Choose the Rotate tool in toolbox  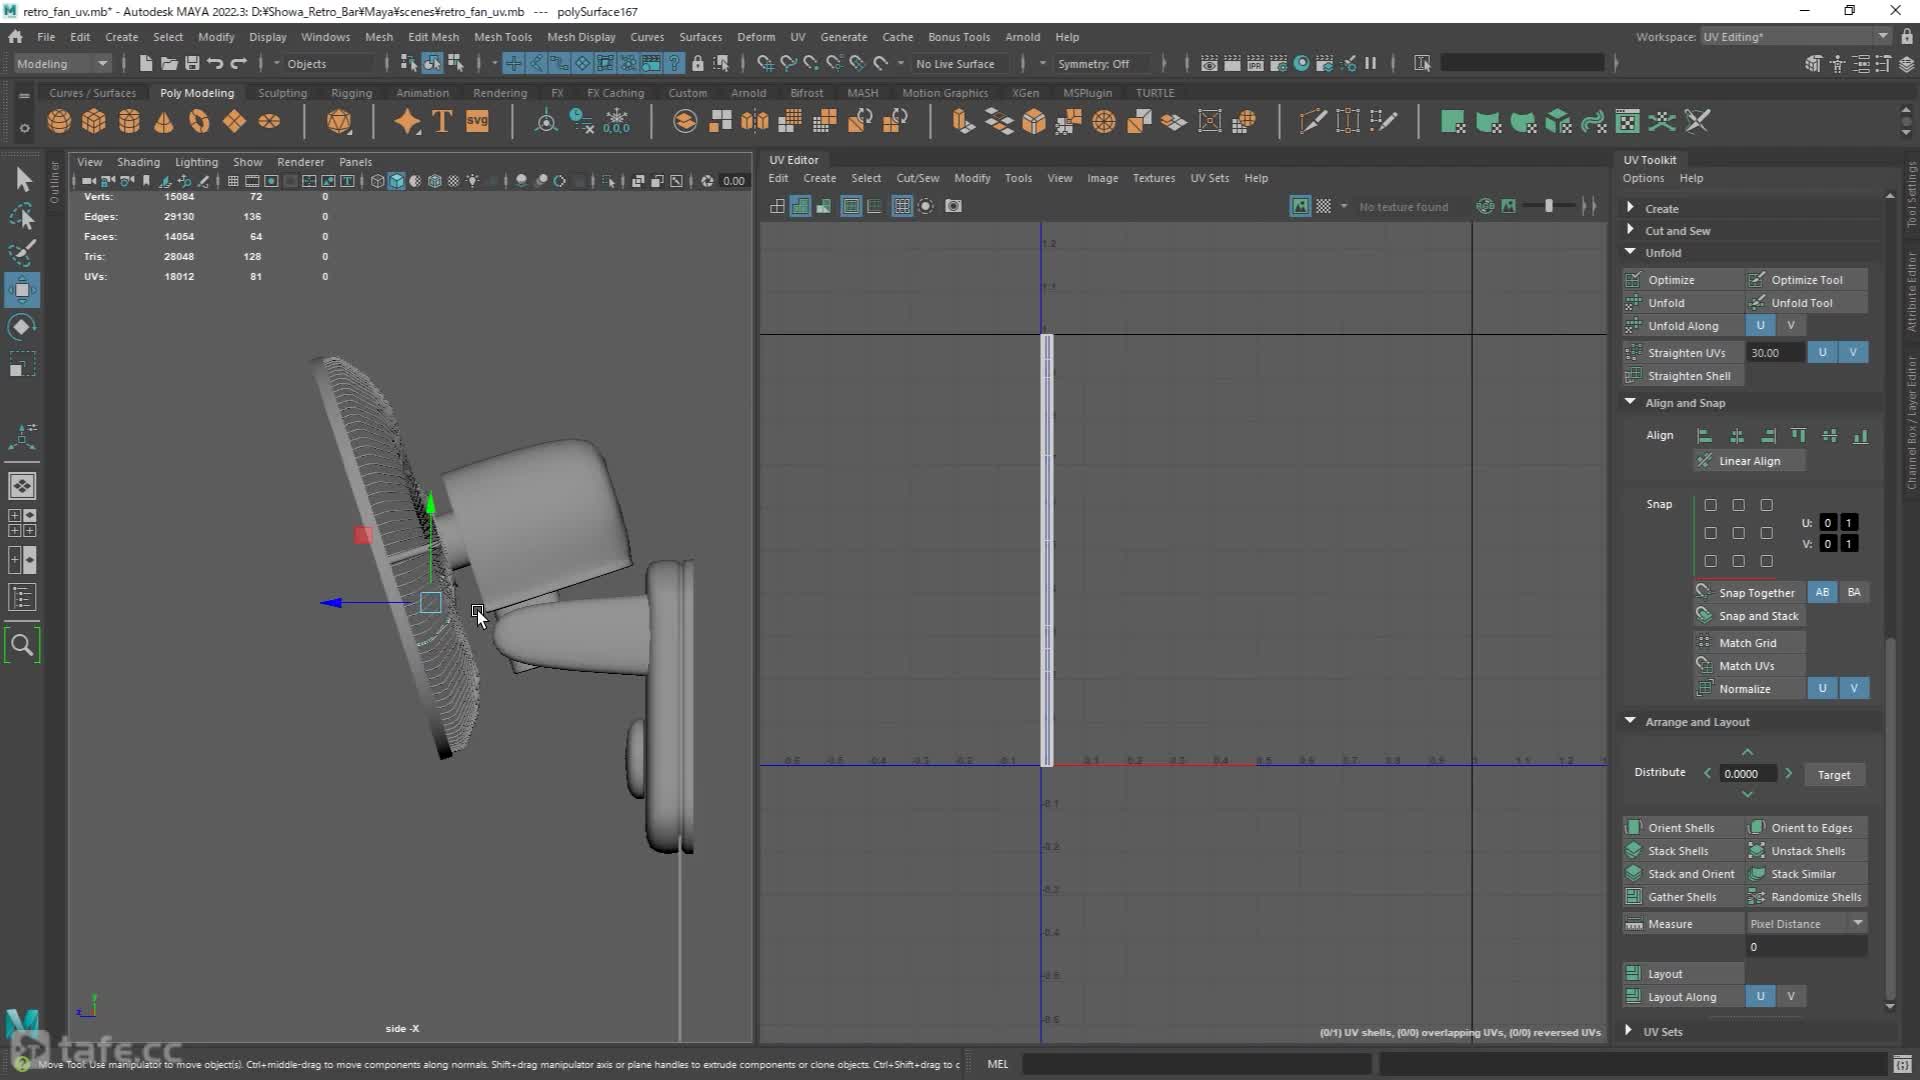click(22, 327)
